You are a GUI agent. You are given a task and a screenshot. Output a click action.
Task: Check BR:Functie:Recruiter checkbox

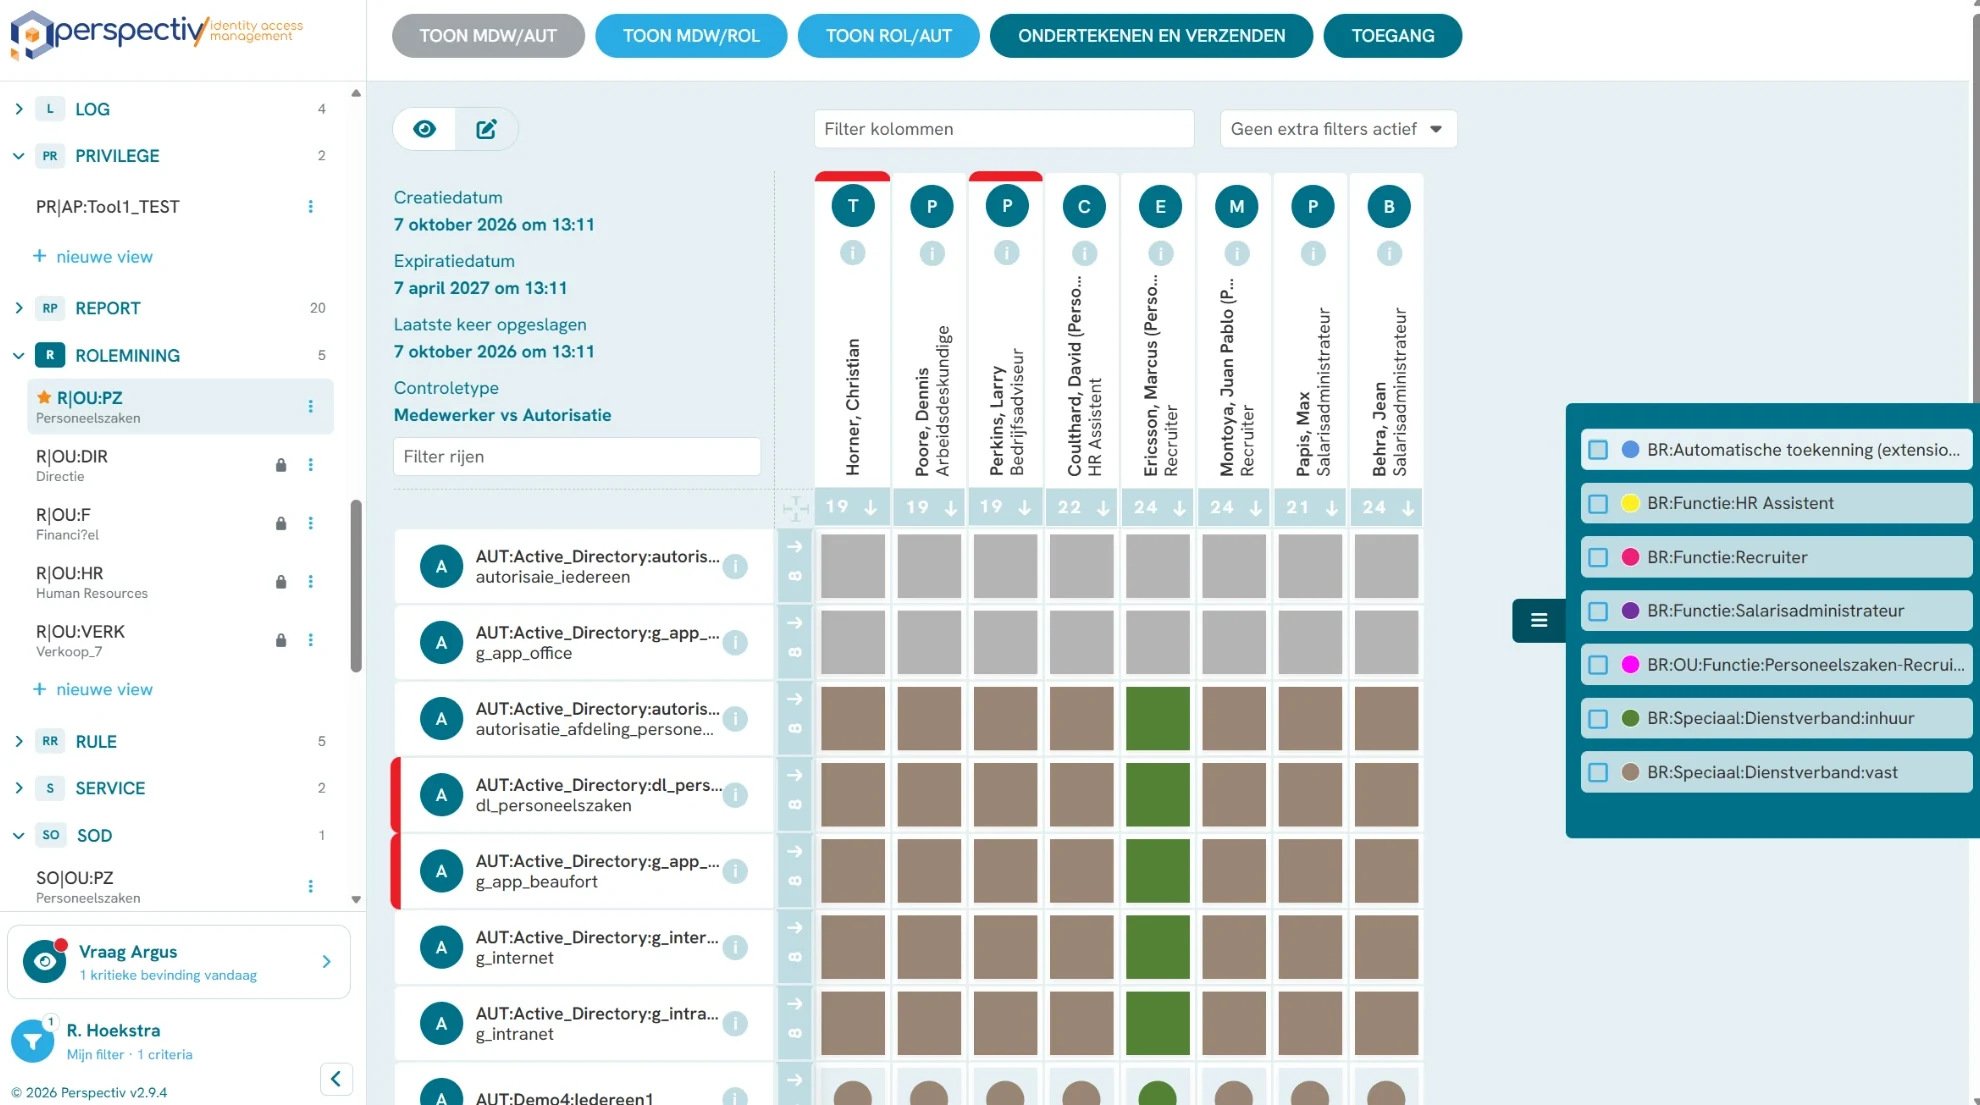click(1598, 557)
